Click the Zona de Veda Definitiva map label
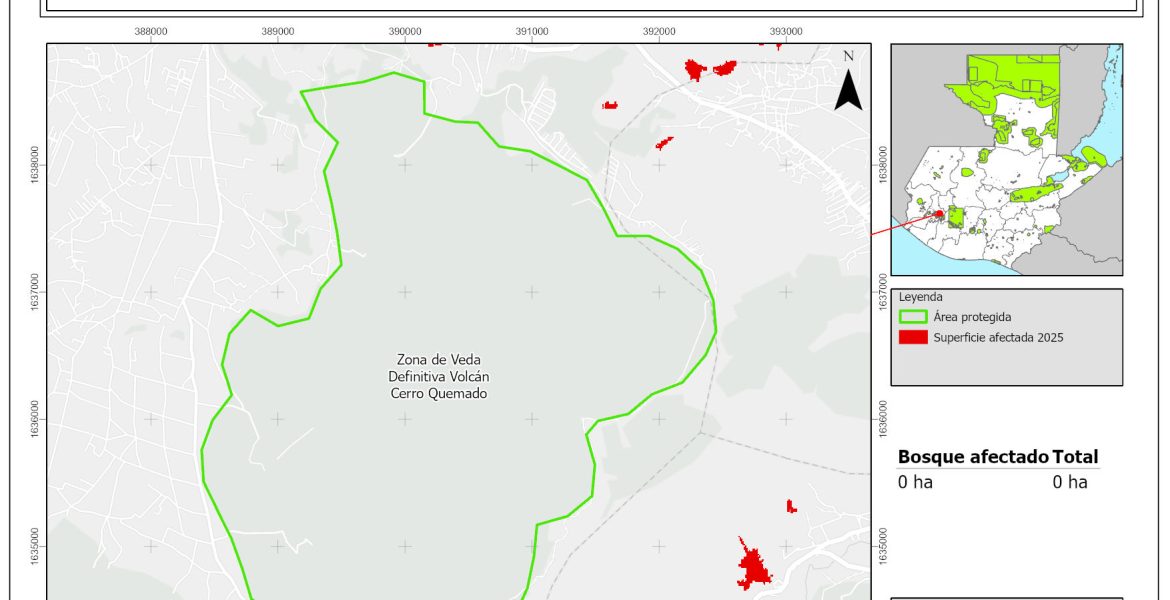 click(x=439, y=376)
